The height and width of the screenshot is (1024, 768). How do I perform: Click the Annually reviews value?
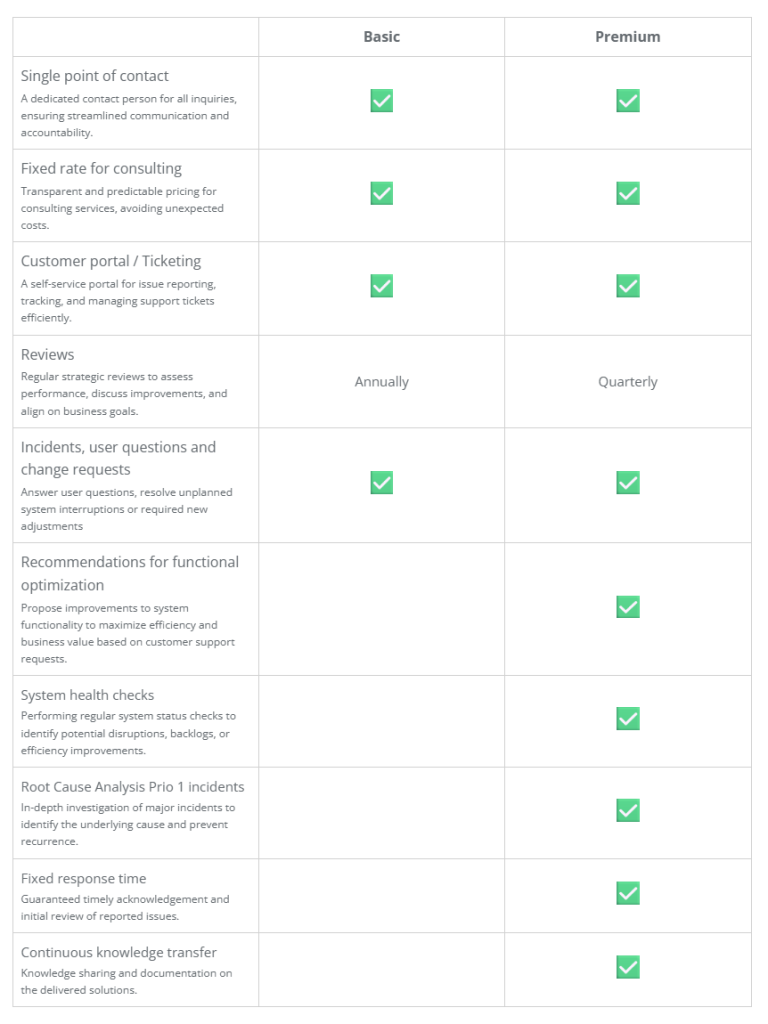pyautogui.click(x=381, y=382)
